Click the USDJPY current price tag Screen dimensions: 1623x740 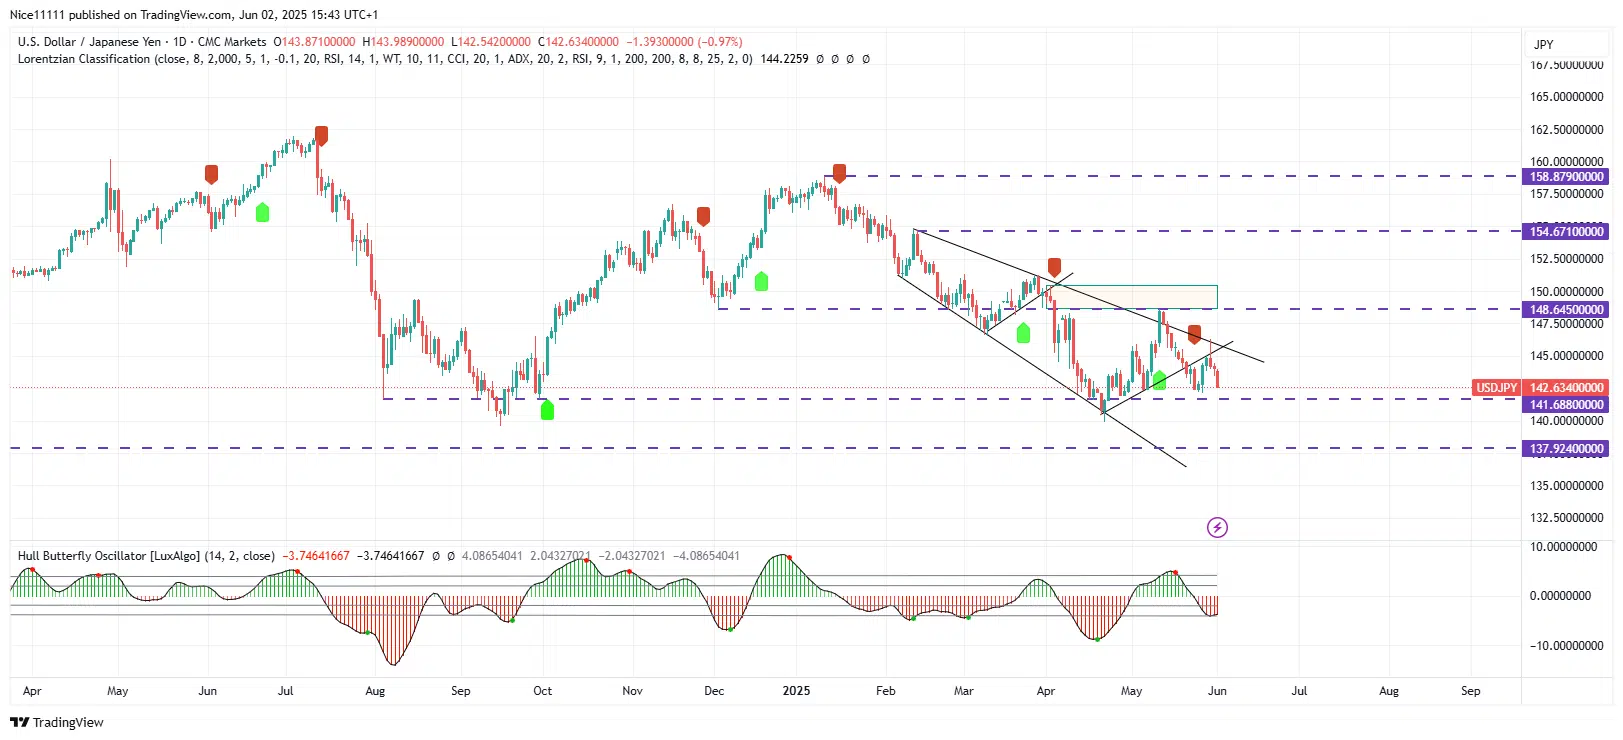1496,388
